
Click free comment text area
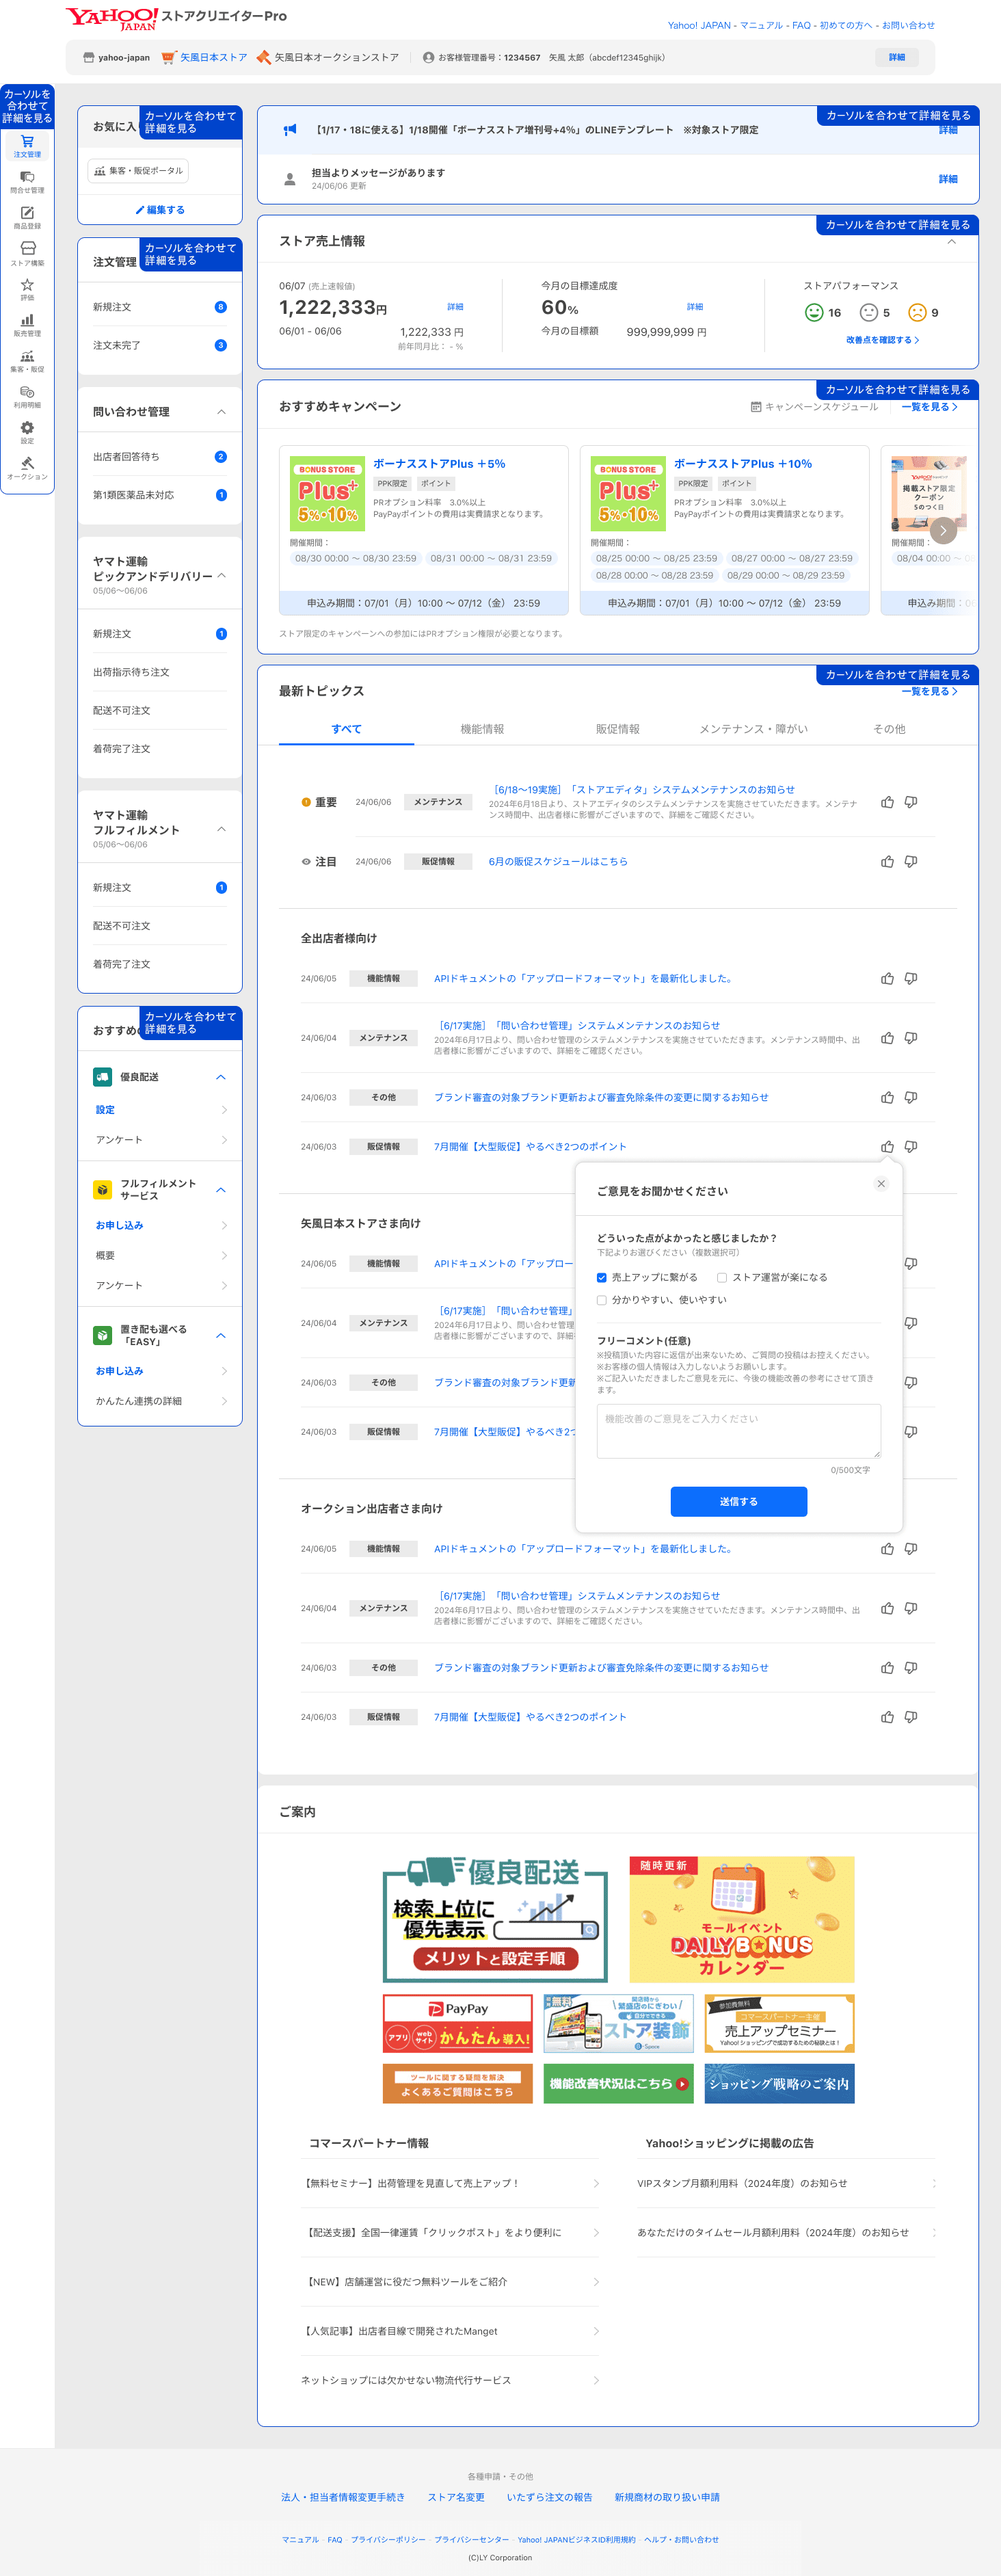tap(739, 1431)
